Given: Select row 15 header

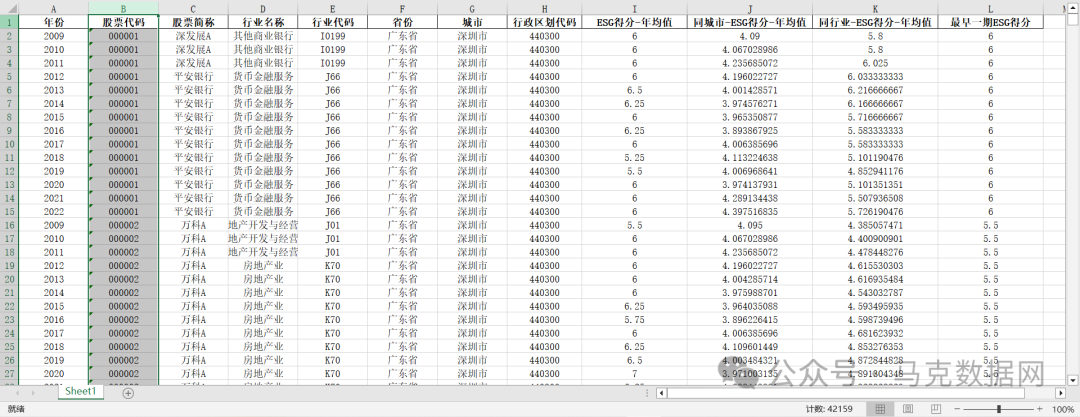Looking at the screenshot, I should click(9, 212).
